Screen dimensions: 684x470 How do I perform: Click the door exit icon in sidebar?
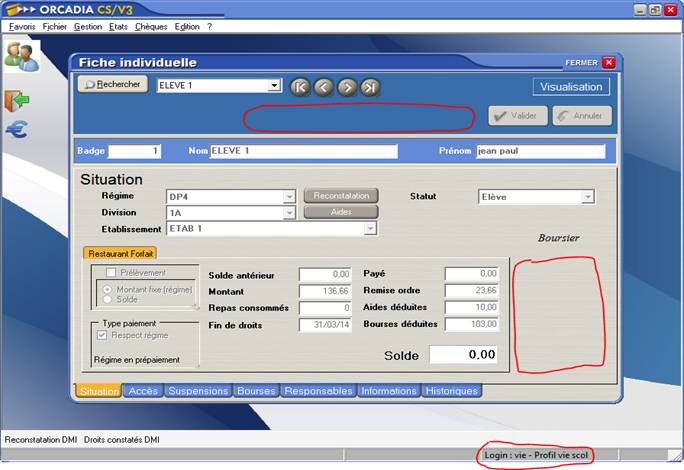click(x=17, y=99)
